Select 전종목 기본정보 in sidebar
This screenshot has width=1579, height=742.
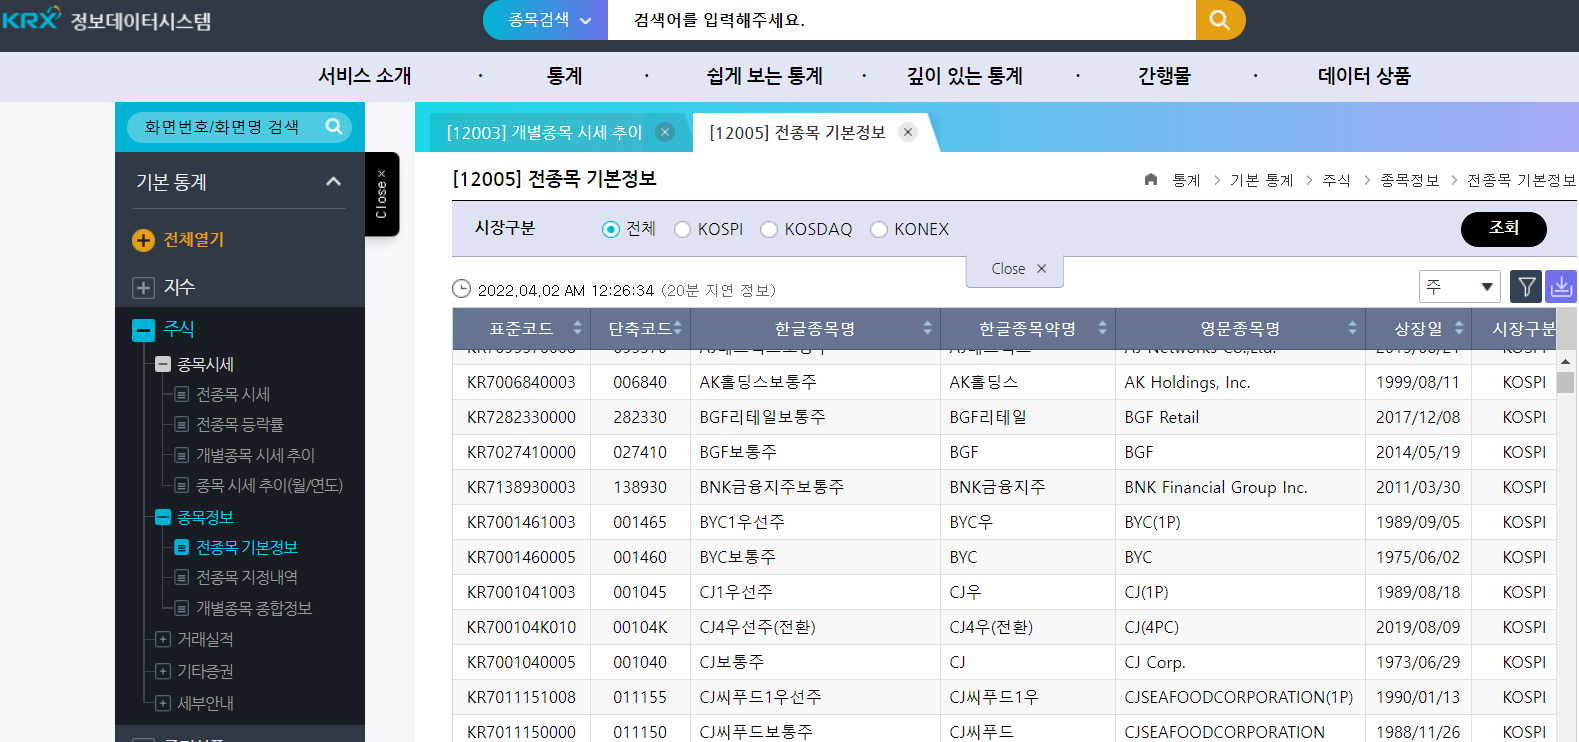(x=247, y=548)
